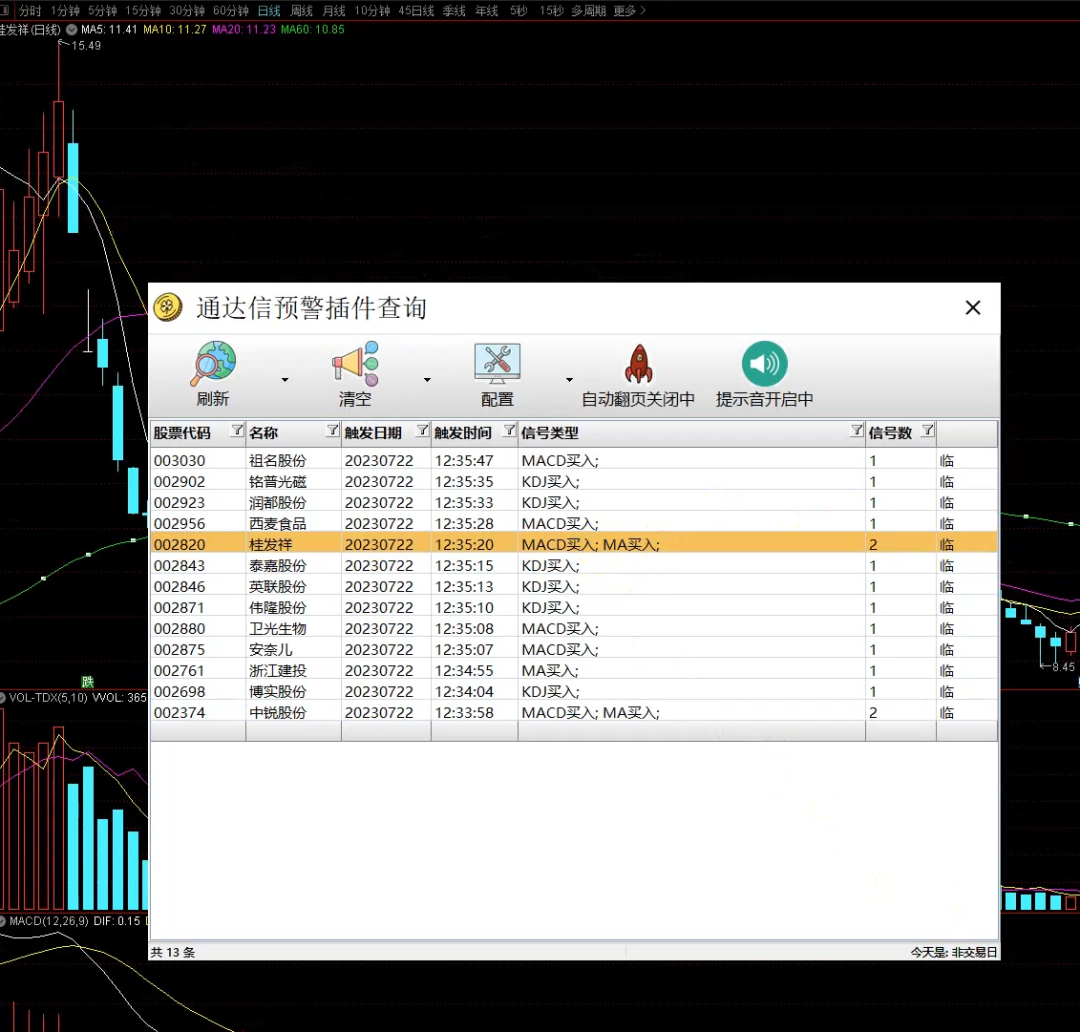Switch to the 分时 chart period tab
This screenshot has width=1080, height=1032.
(30, 10)
